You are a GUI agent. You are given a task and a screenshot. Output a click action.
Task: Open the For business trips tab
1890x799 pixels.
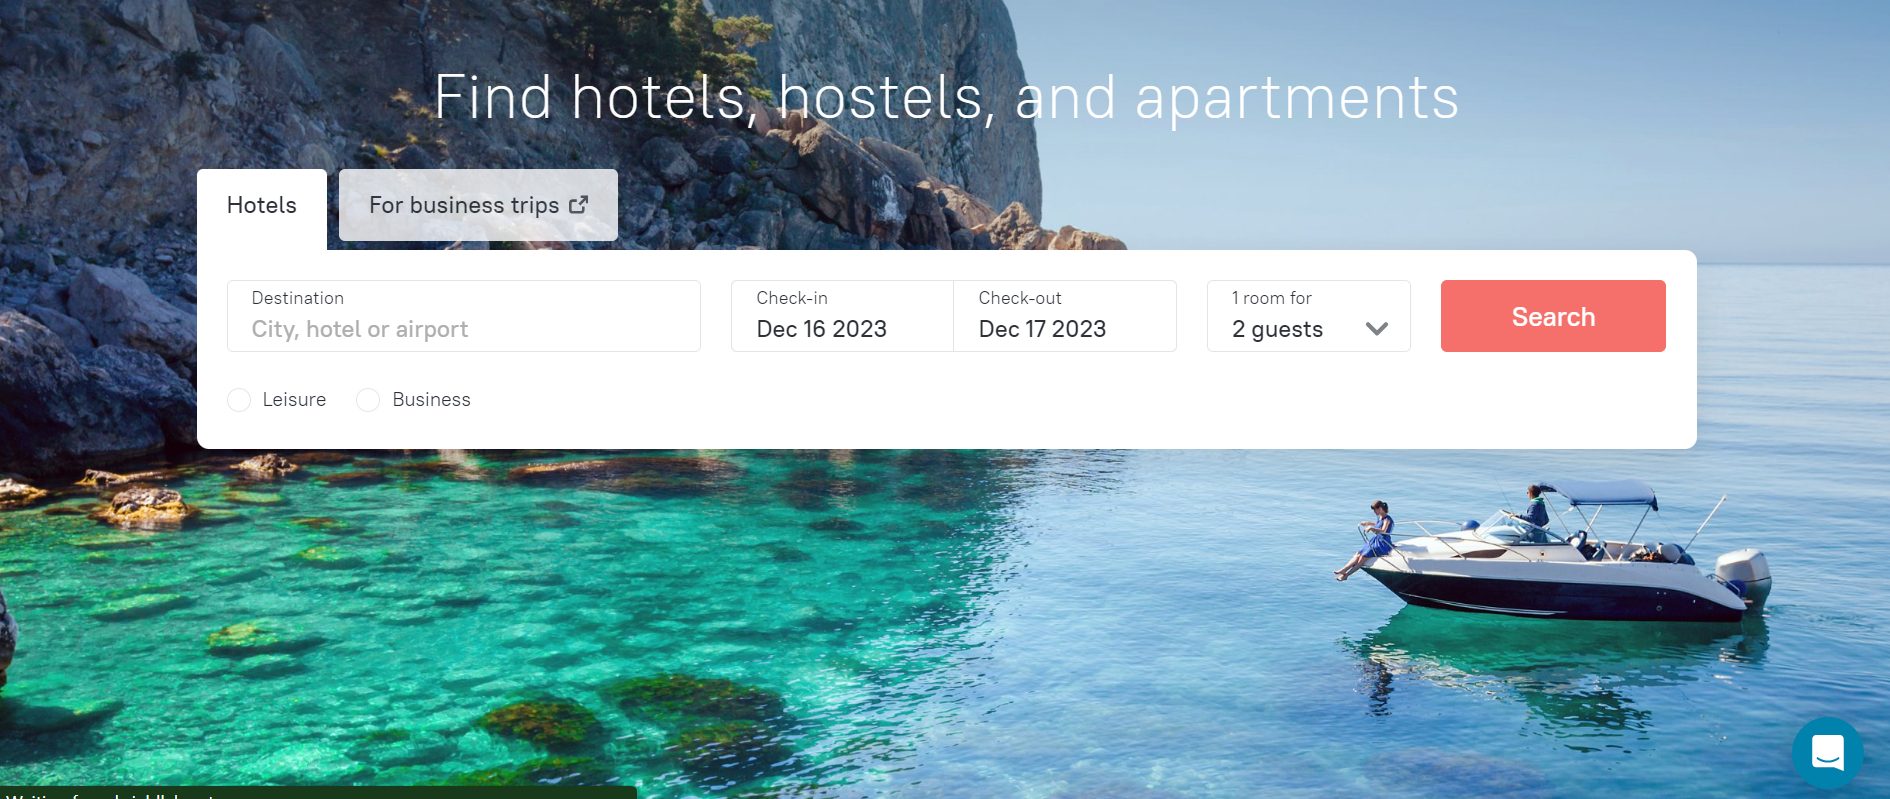478,205
